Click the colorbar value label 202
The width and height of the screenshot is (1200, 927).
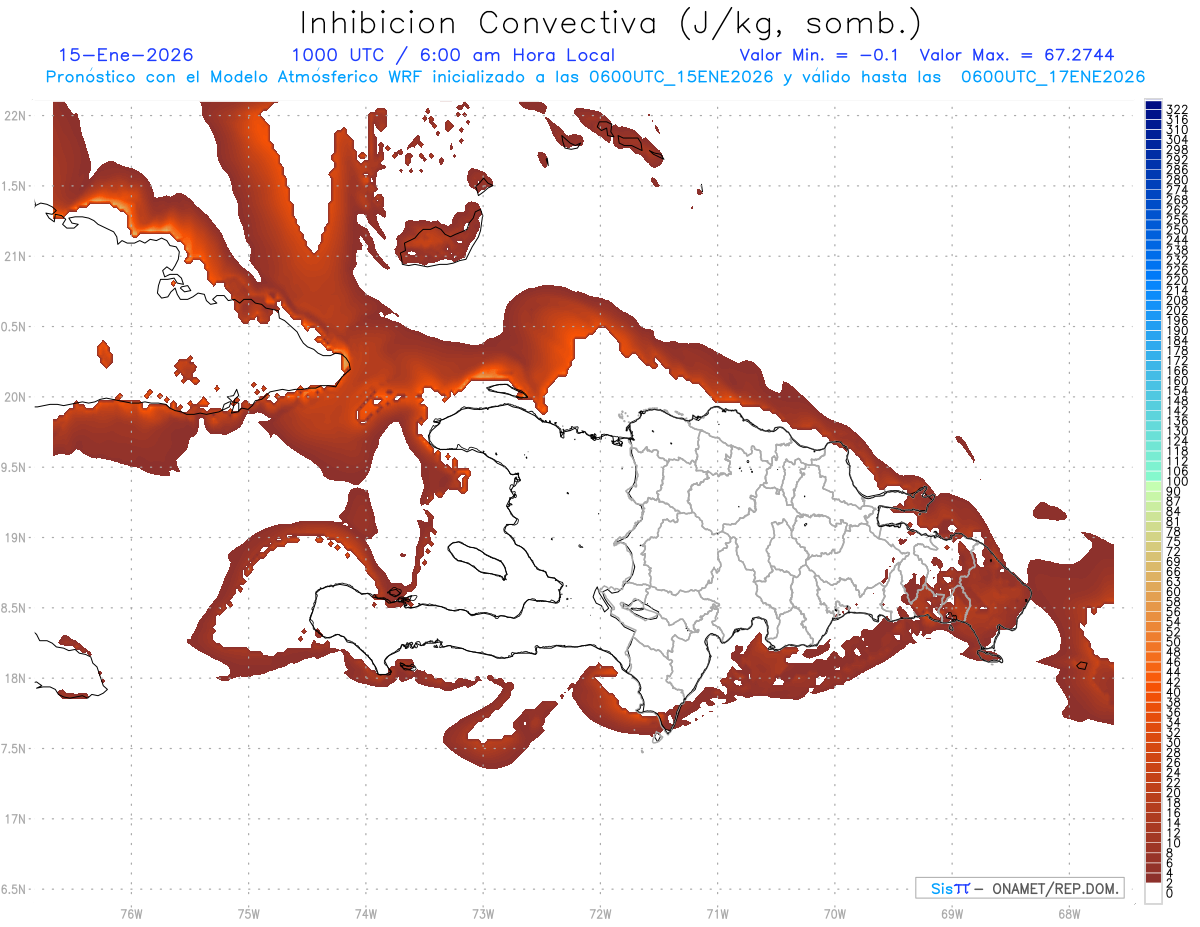(1177, 311)
